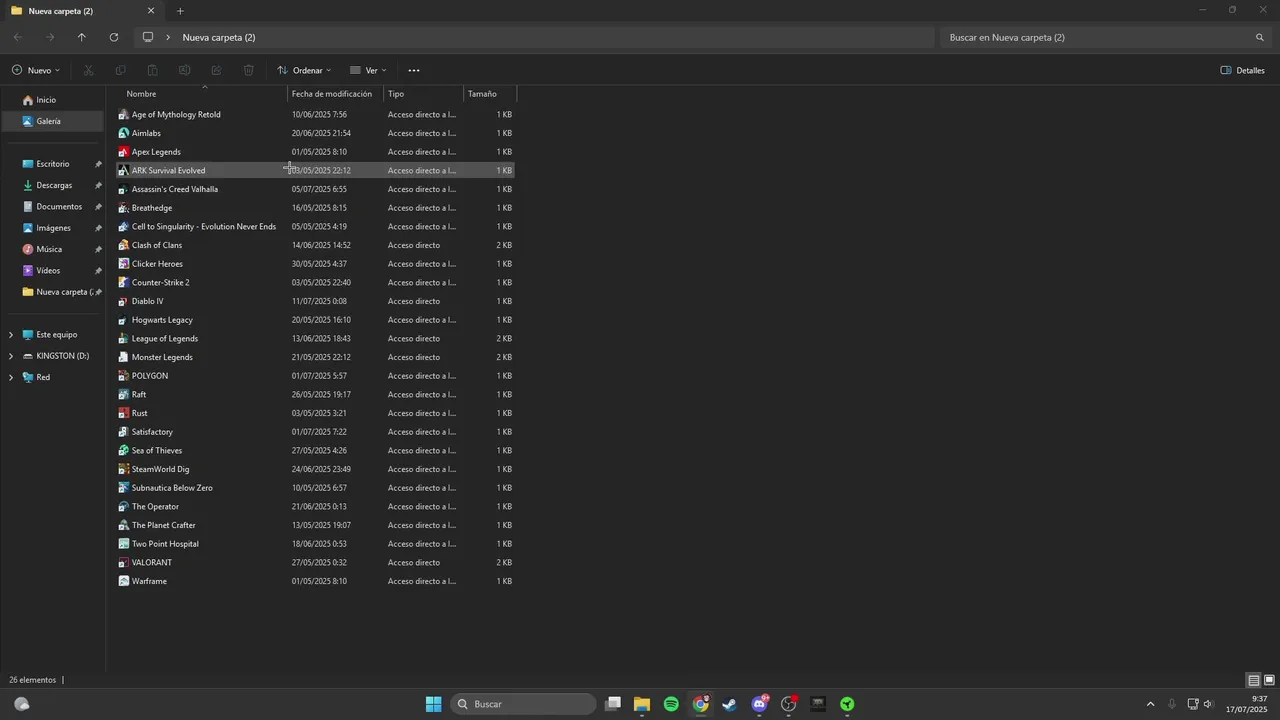
Task: Select the Clash of Clans file name
Action: (157, 245)
